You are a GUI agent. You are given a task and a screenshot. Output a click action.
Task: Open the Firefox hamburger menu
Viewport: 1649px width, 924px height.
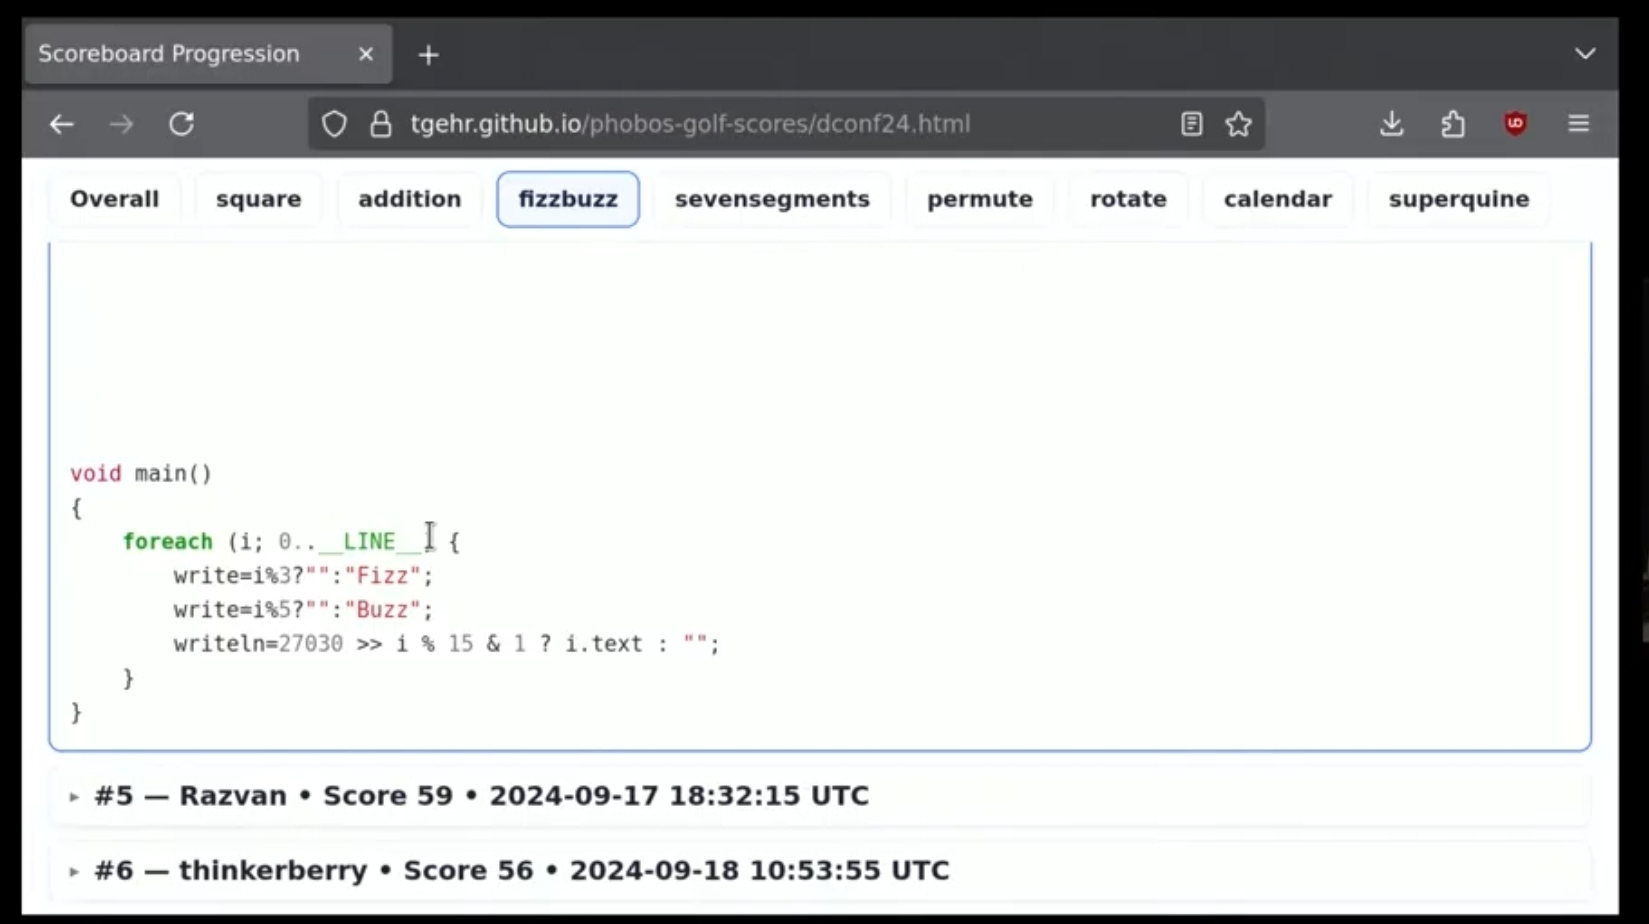(x=1578, y=124)
